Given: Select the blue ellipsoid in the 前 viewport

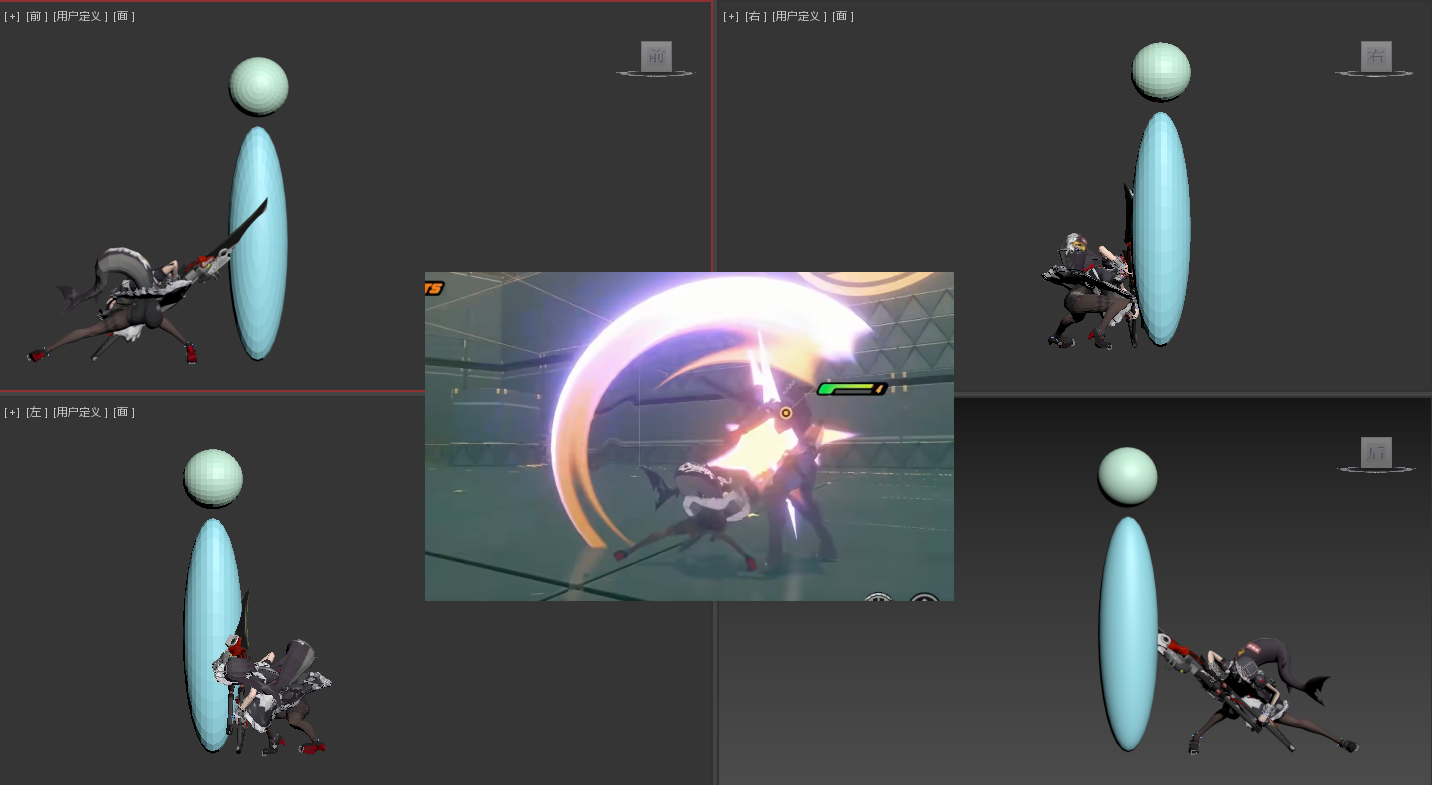Looking at the screenshot, I should tap(258, 243).
